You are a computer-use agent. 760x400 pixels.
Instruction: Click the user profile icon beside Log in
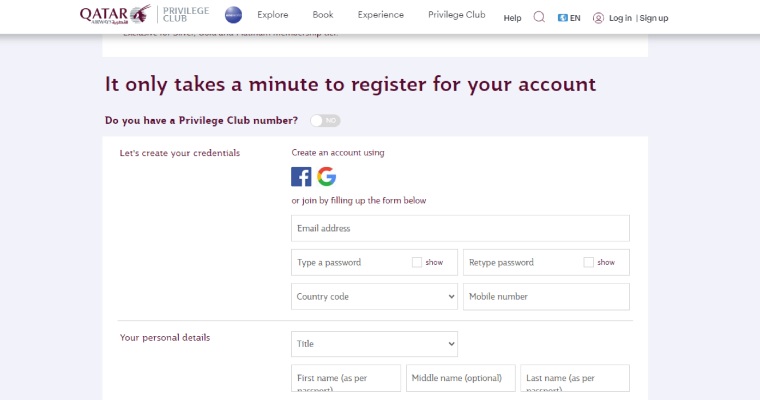[598, 18]
